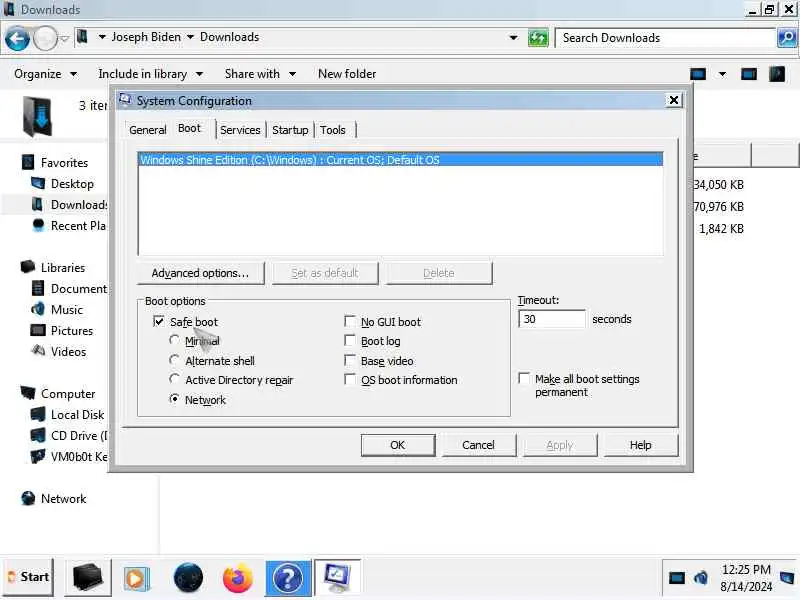Uncheck the Safe boot checkbox

click(159, 321)
